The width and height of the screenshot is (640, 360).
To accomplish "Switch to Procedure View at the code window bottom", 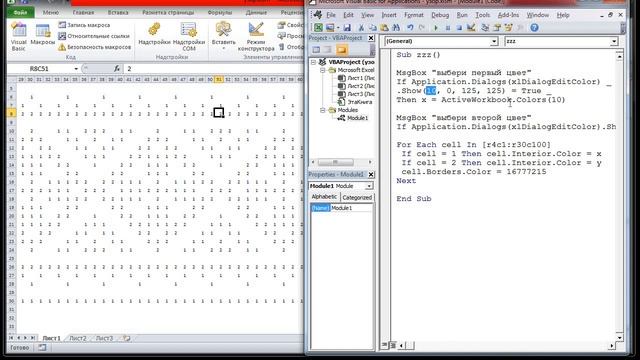I will pos(384,346).
